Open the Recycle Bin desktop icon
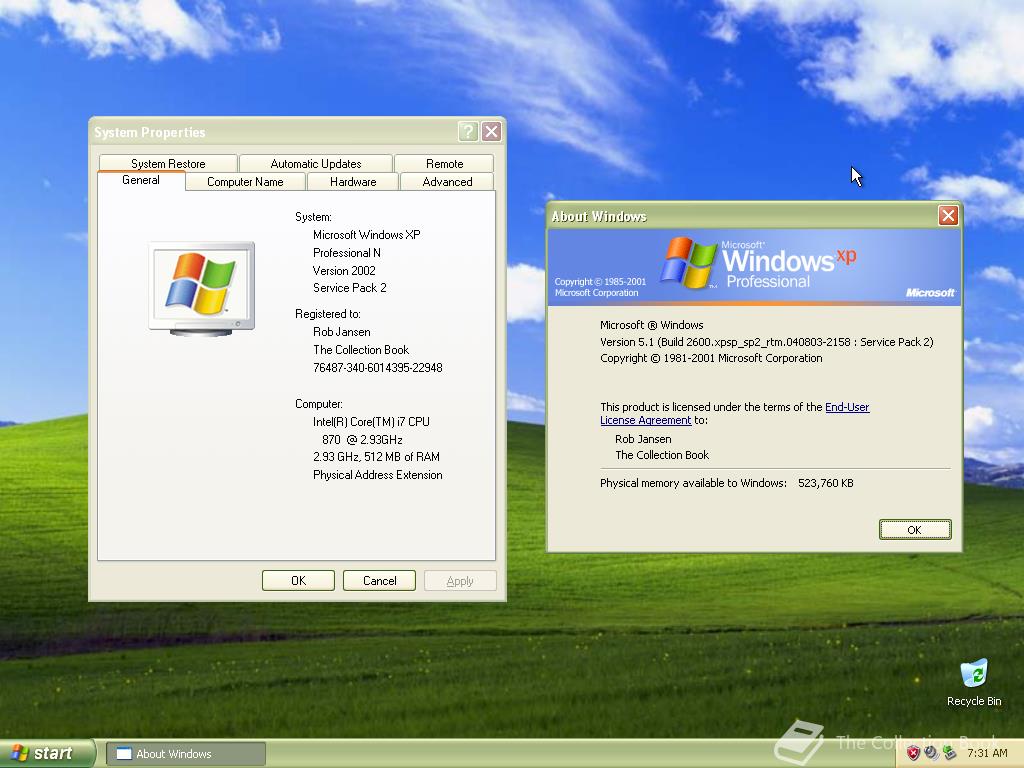 click(x=974, y=682)
